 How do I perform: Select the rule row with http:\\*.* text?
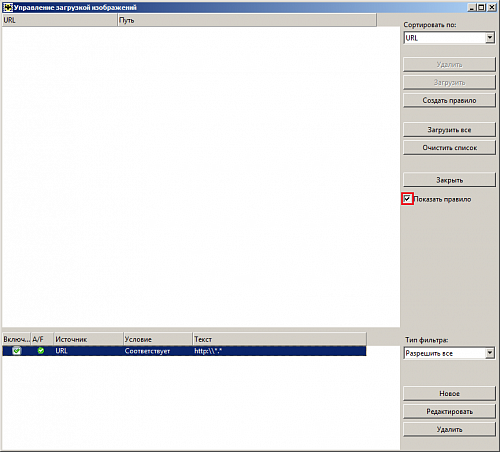(184, 351)
